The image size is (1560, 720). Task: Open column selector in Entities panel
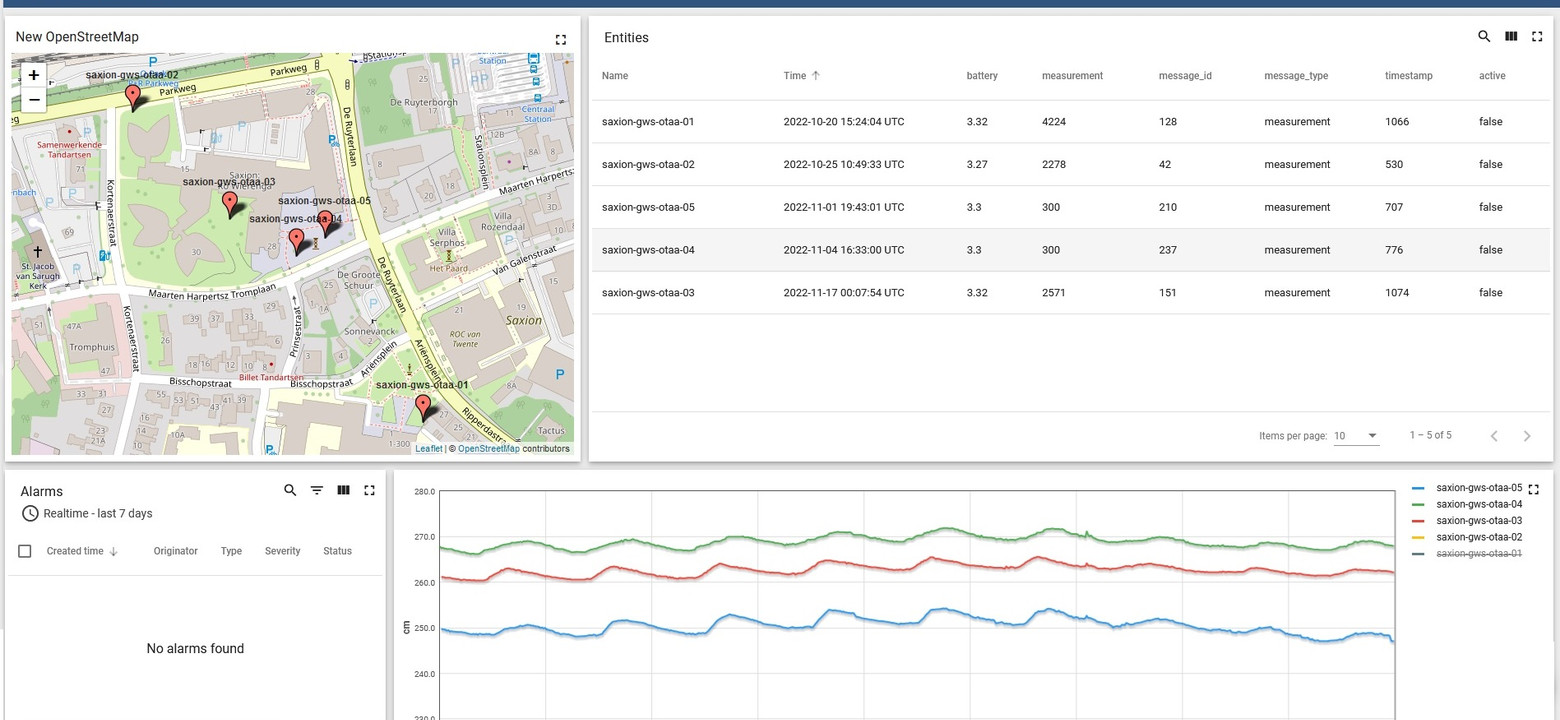[x=1511, y=37]
